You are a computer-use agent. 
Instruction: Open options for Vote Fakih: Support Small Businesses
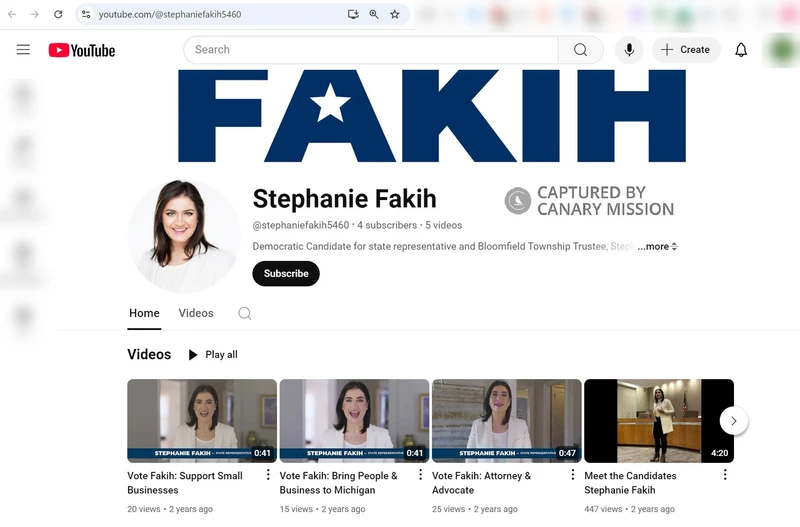point(268,475)
